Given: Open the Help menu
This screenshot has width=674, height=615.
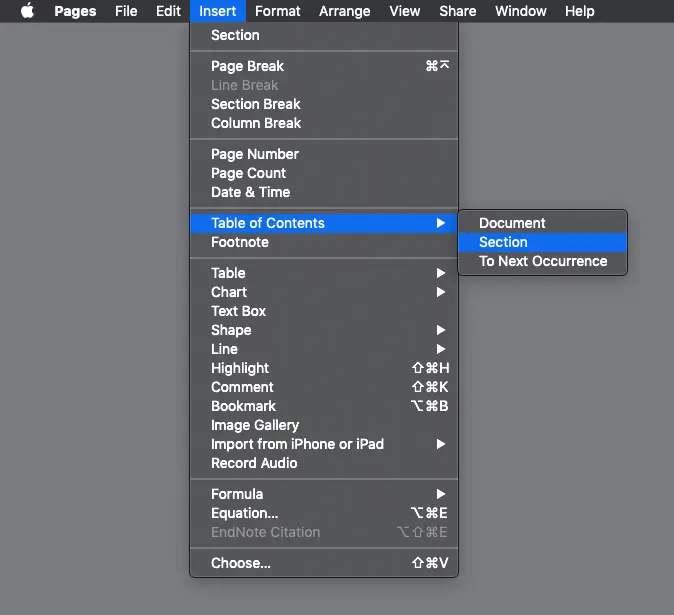Looking at the screenshot, I should point(579,11).
